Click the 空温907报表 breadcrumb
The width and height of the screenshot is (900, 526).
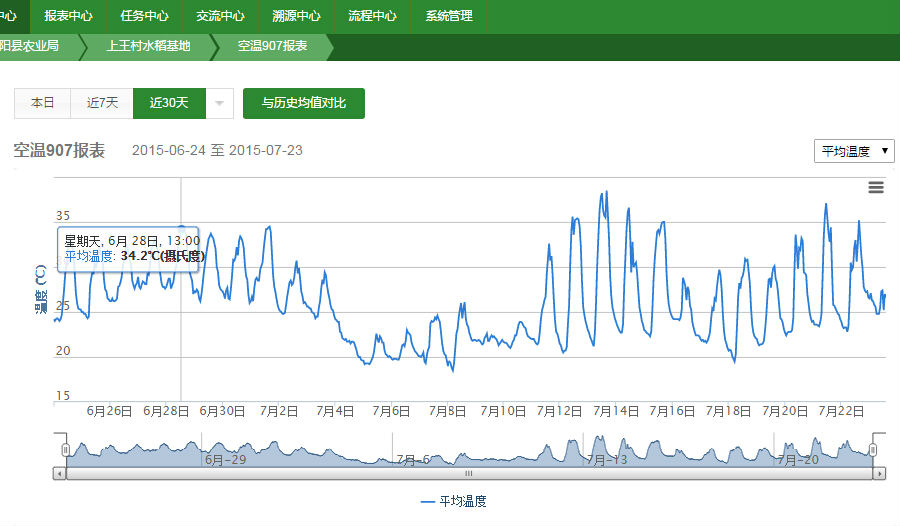click(x=272, y=46)
